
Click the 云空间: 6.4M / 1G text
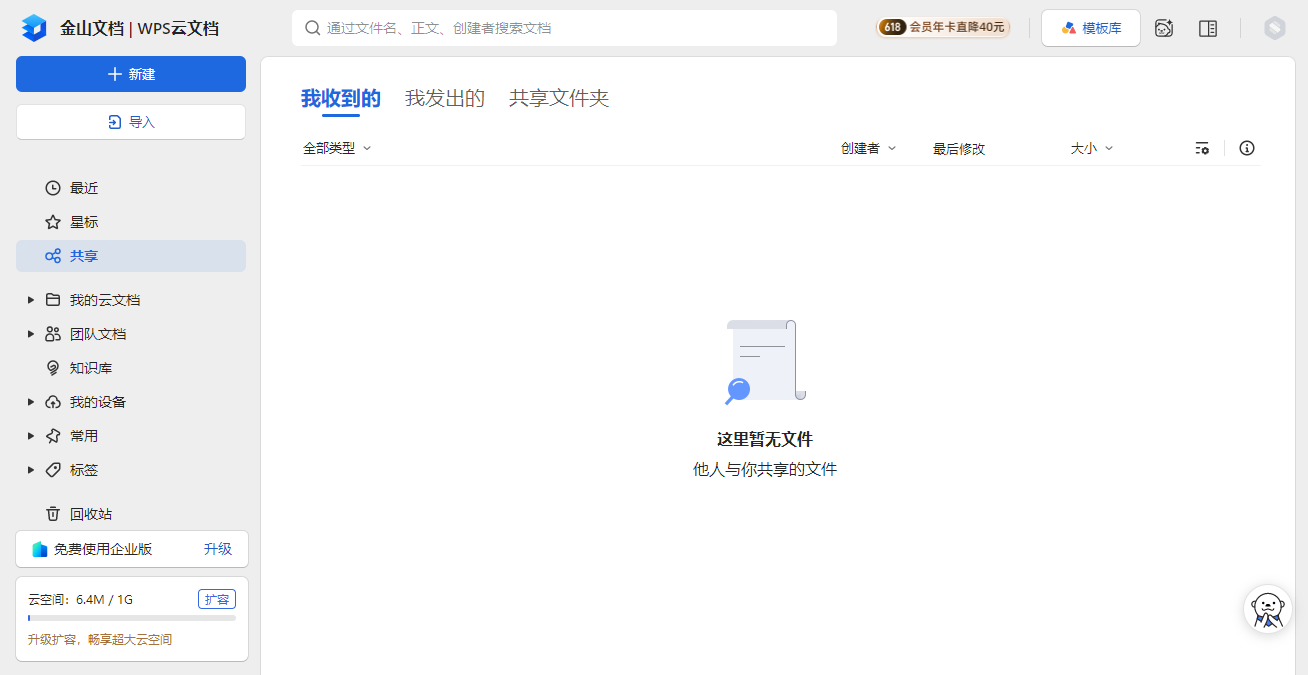click(80, 599)
